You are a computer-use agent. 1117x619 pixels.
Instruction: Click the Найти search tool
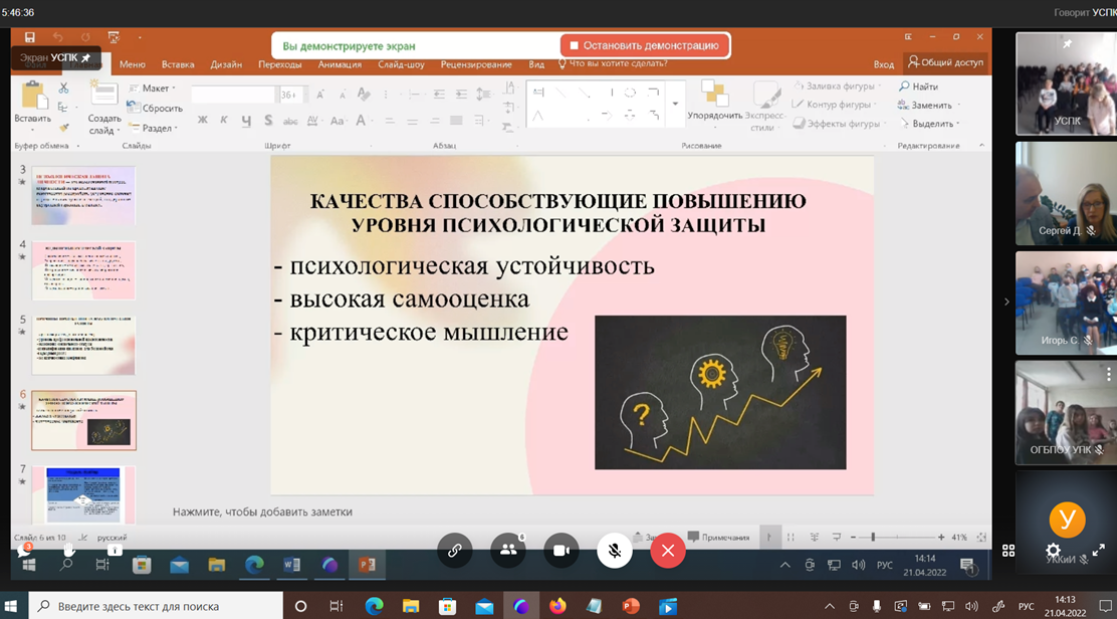click(x=918, y=87)
